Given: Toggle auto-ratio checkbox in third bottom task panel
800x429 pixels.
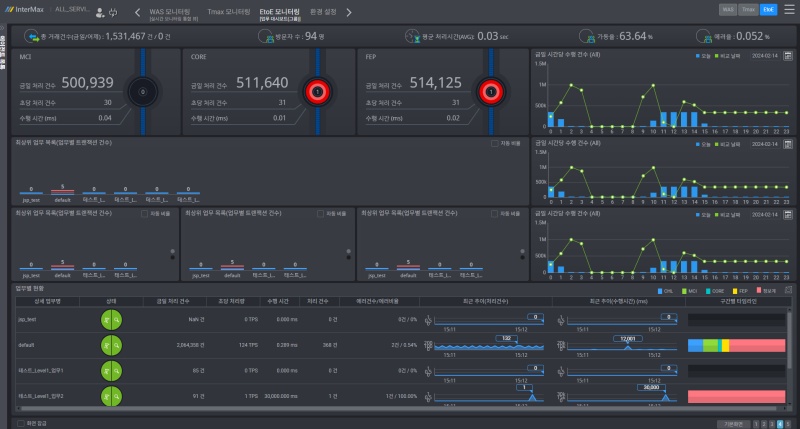Looking at the screenshot, I should coord(494,214).
